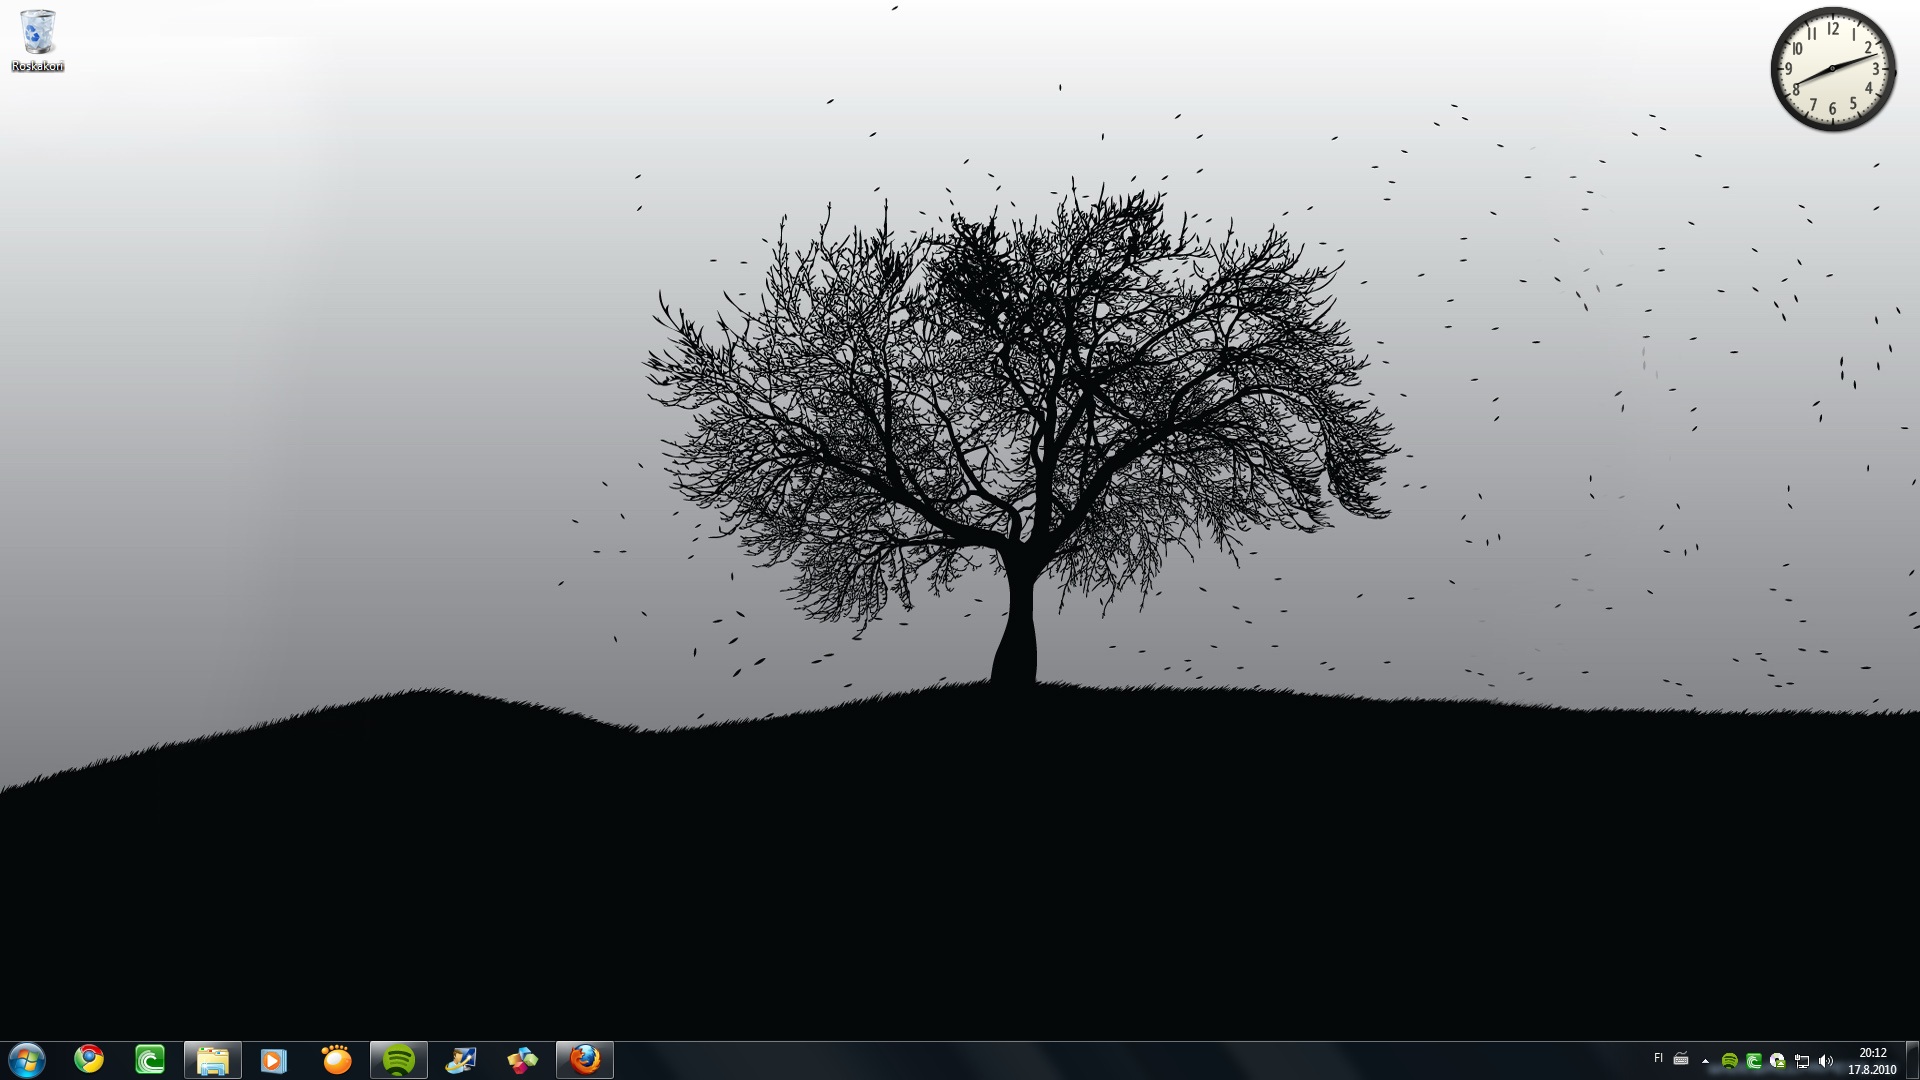This screenshot has width=1920, height=1080.
Task: Click the Spotify system tray icon
Action: tap(1730, 1061)
